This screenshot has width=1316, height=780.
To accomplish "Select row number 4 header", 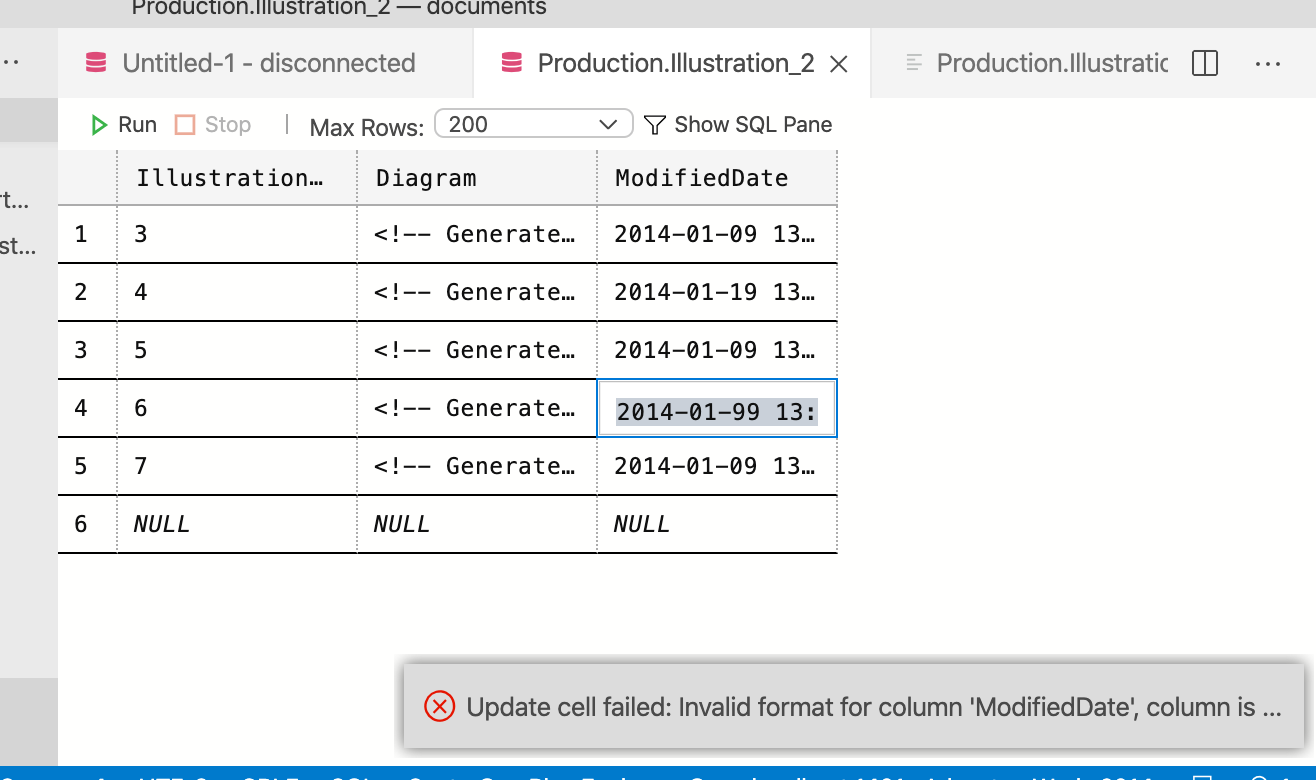I will (x=87, y=409).
